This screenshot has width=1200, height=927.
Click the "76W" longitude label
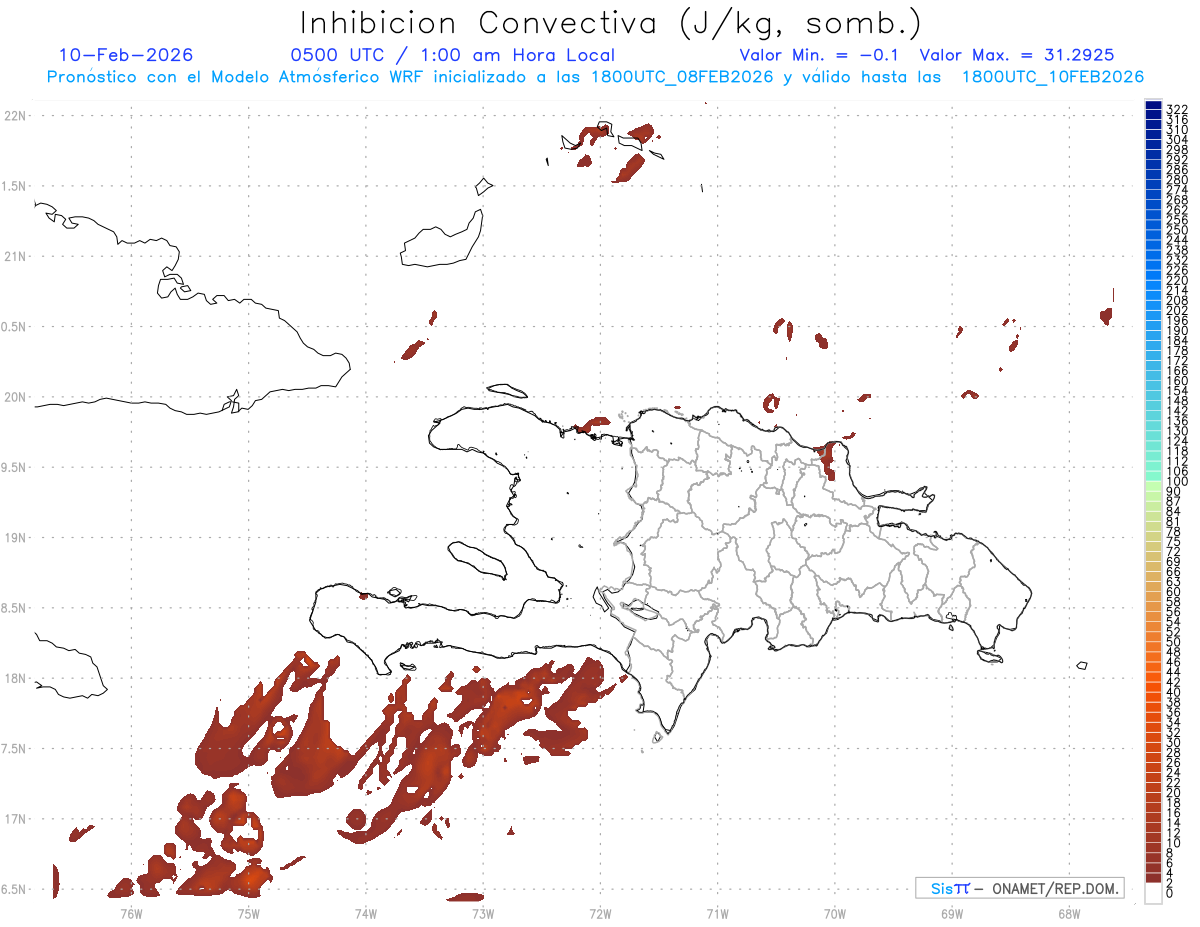click(x=132, y=913)
